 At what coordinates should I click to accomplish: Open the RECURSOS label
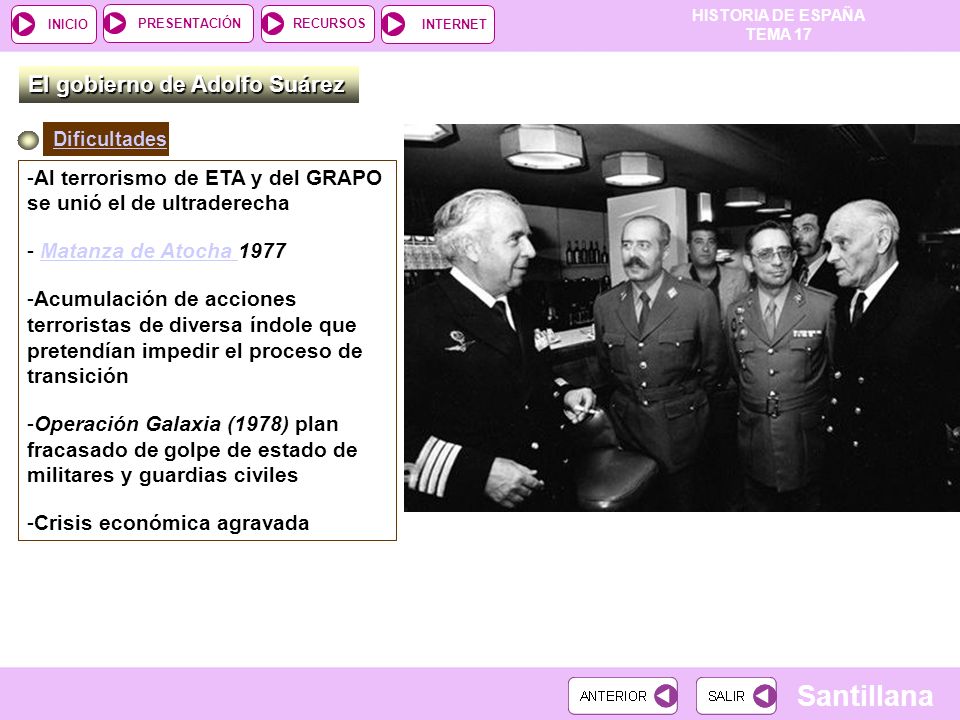[329, 23]
